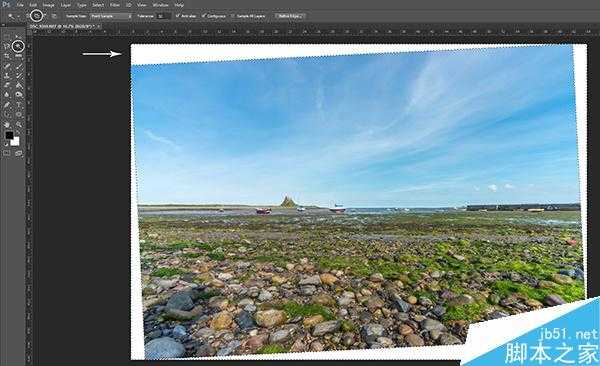Image resolution: width=600 pixels, height=366 pixels.
Task: Enable Sample All Layers checkbox
Action: pyautogui.click(x=233, y=16)
